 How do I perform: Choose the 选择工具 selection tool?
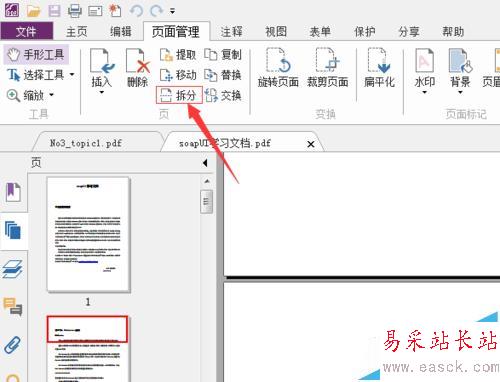coord(36,75)
